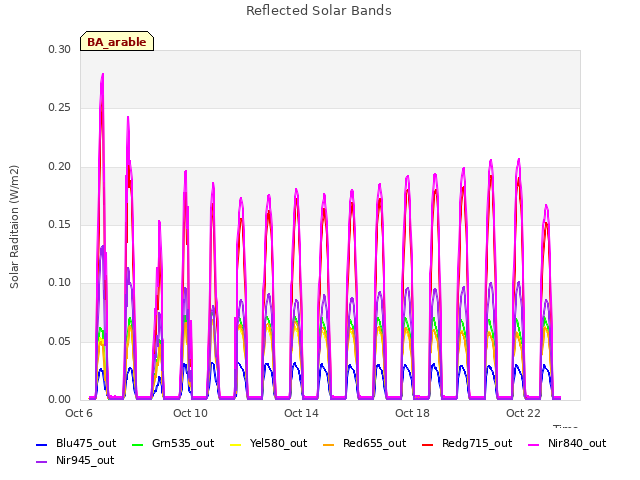Click the 0.10 y-axis label

tap(59, 282)
